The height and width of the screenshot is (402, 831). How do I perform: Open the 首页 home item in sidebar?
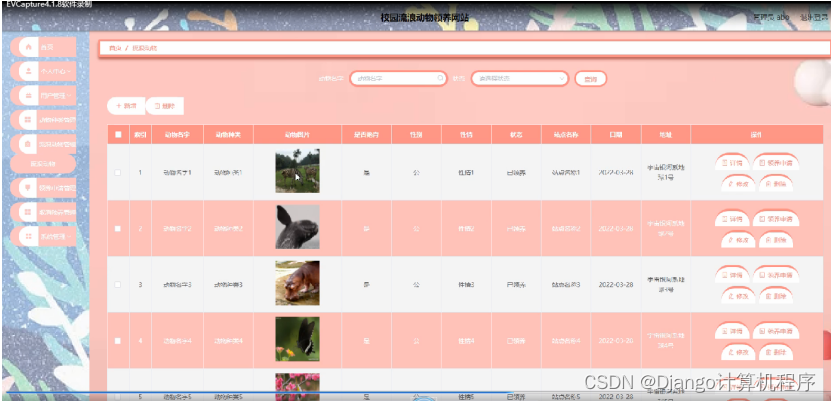point(43,47)
